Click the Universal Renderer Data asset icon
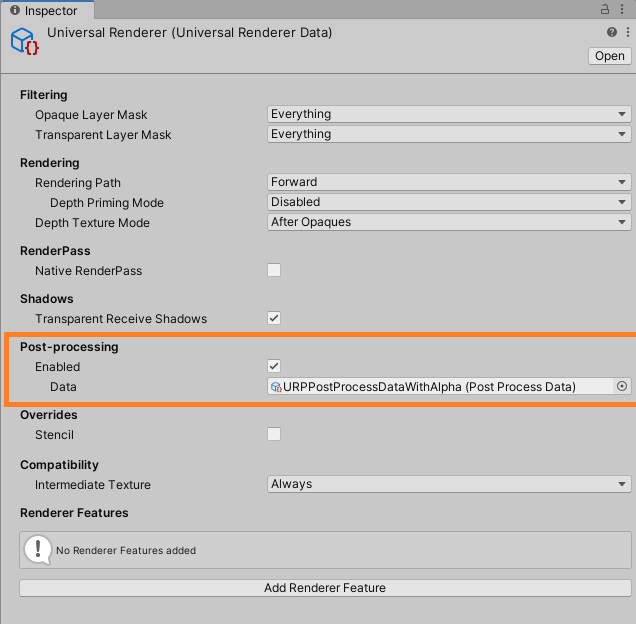 [25, 41]
